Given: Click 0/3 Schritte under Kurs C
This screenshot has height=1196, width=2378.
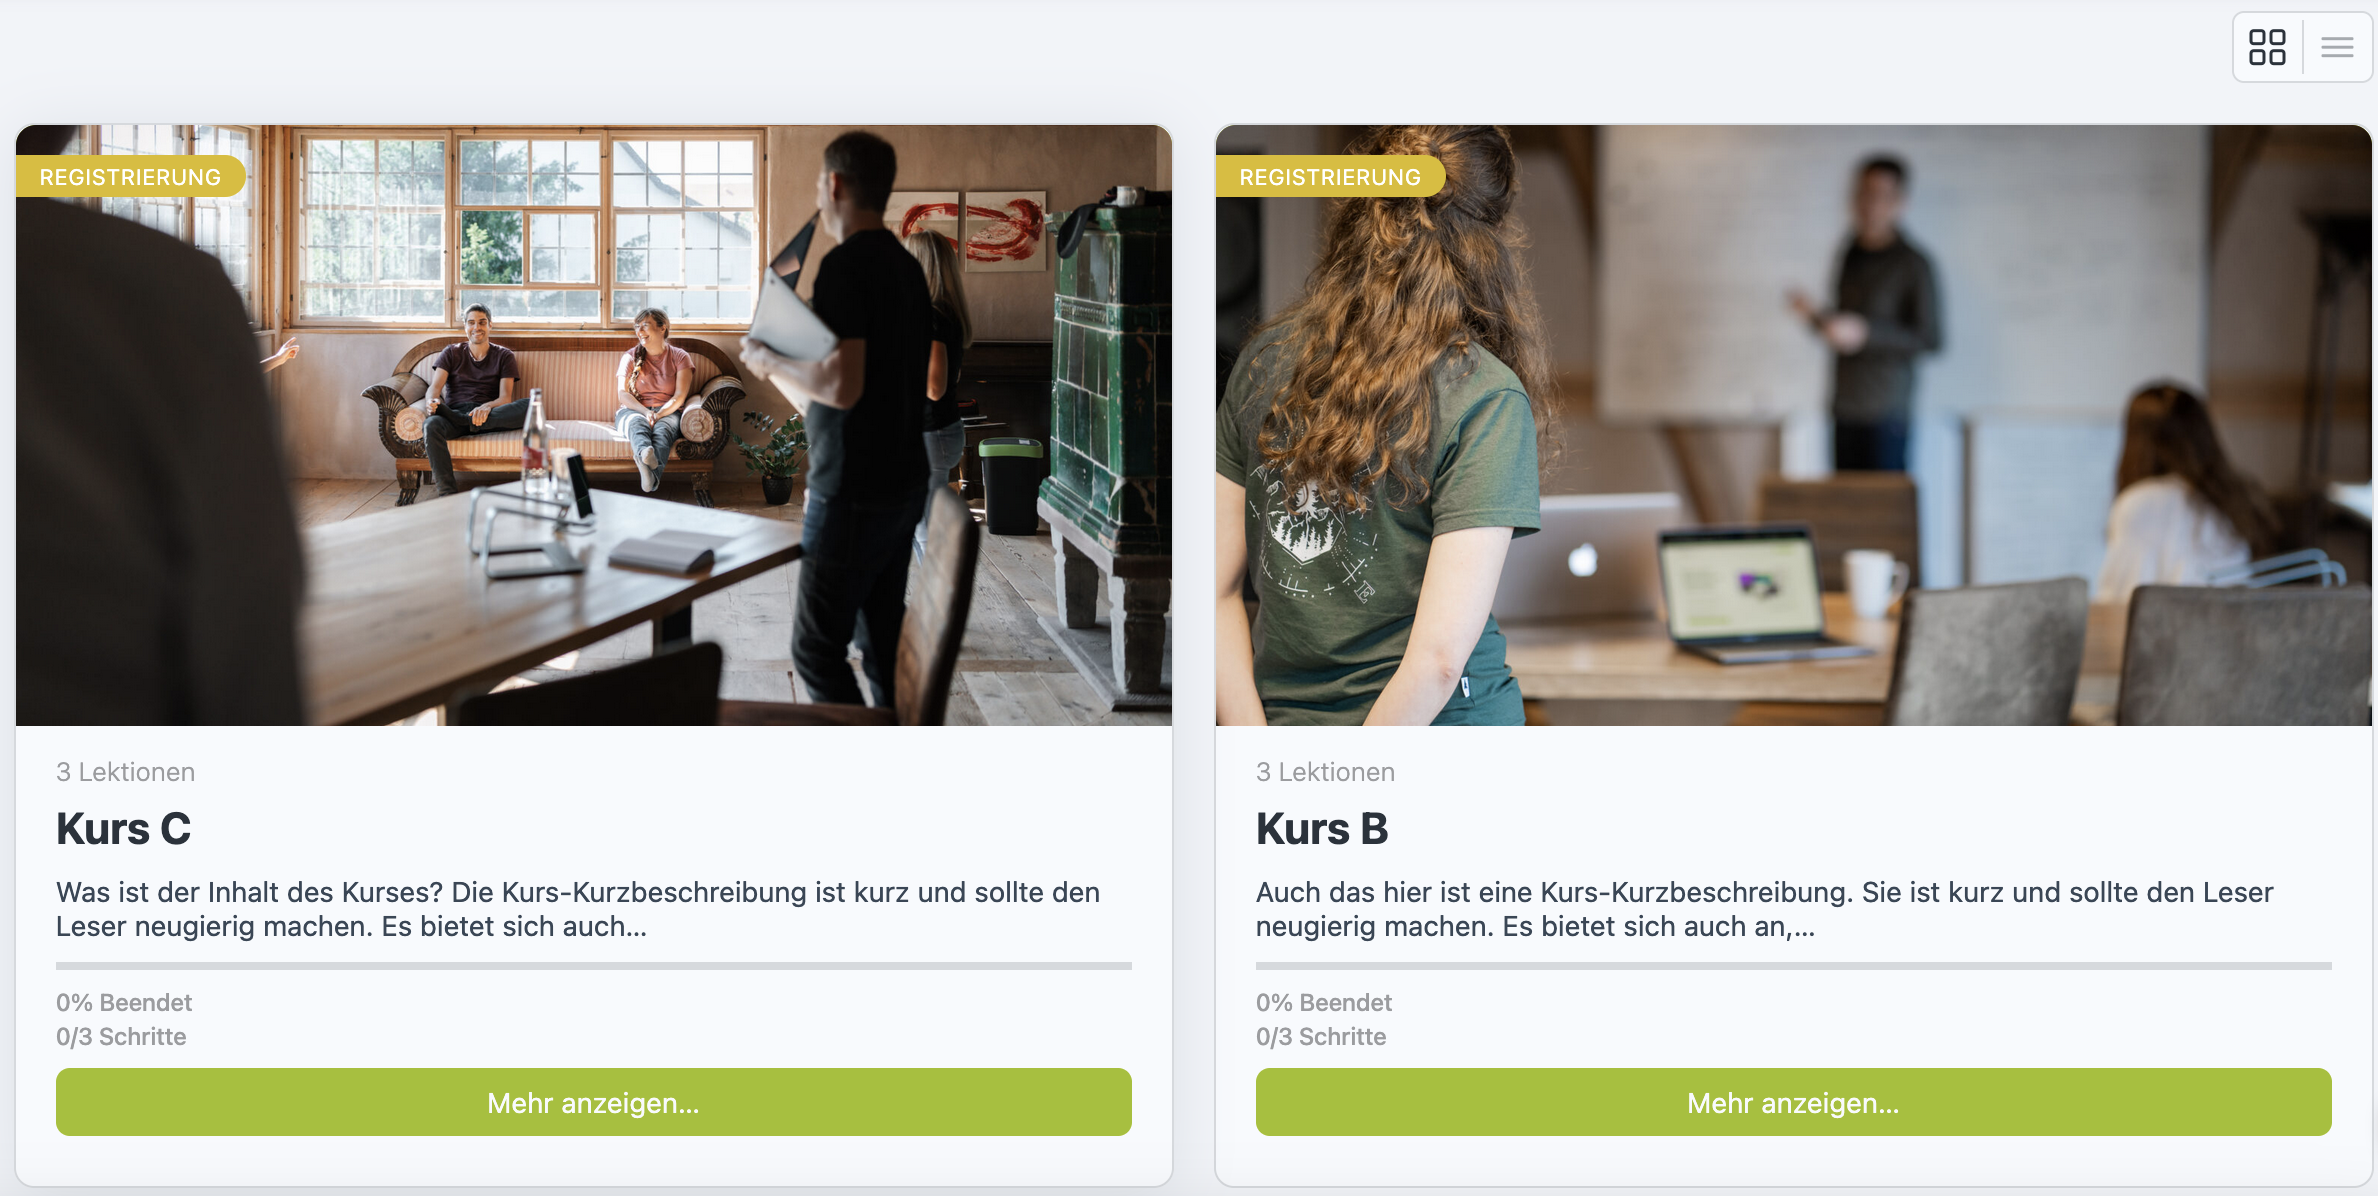Looking at the screenshot, I should (x=121, y=1037).
